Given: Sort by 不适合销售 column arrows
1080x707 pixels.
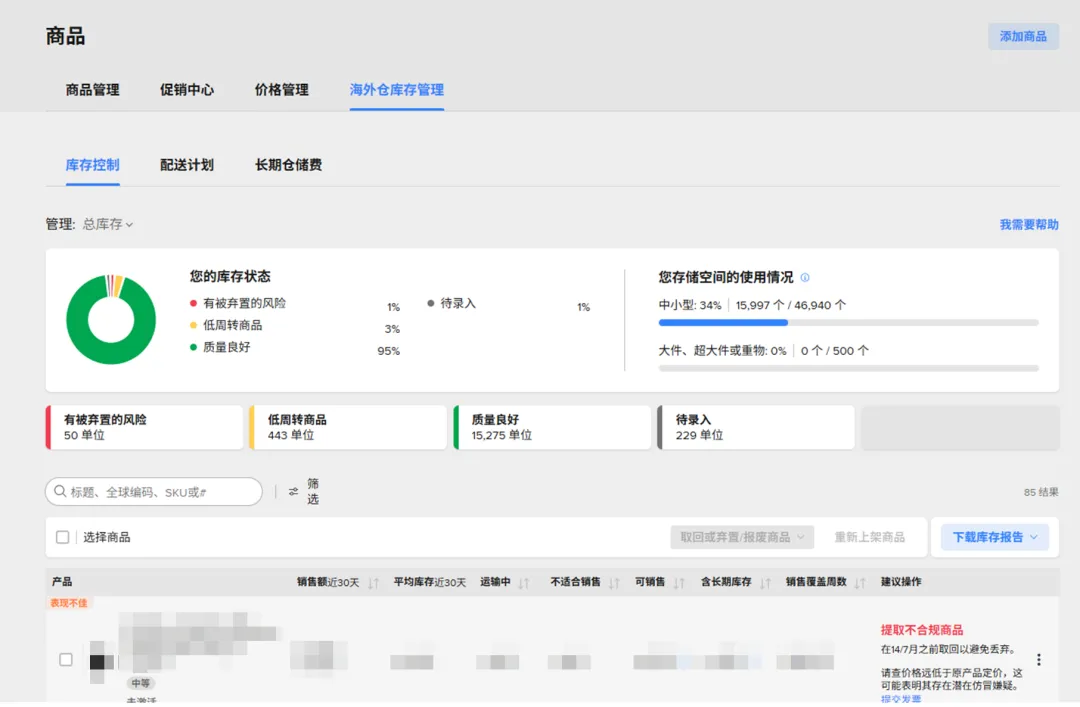Looking at the screenshot, I should click(x=614, y=583).
